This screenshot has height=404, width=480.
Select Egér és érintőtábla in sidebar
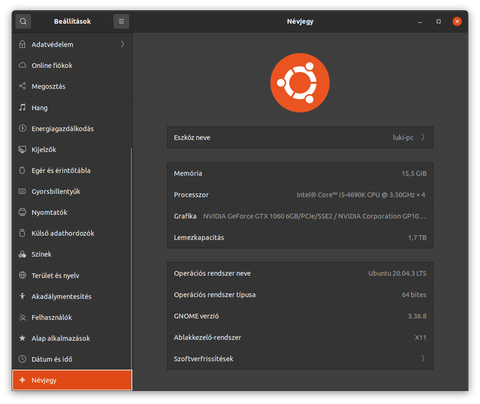72,170
